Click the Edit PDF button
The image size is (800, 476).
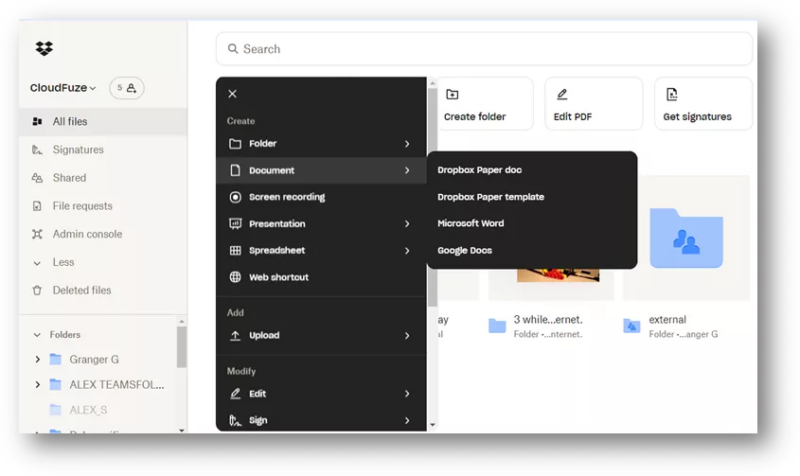pos(594,104)
